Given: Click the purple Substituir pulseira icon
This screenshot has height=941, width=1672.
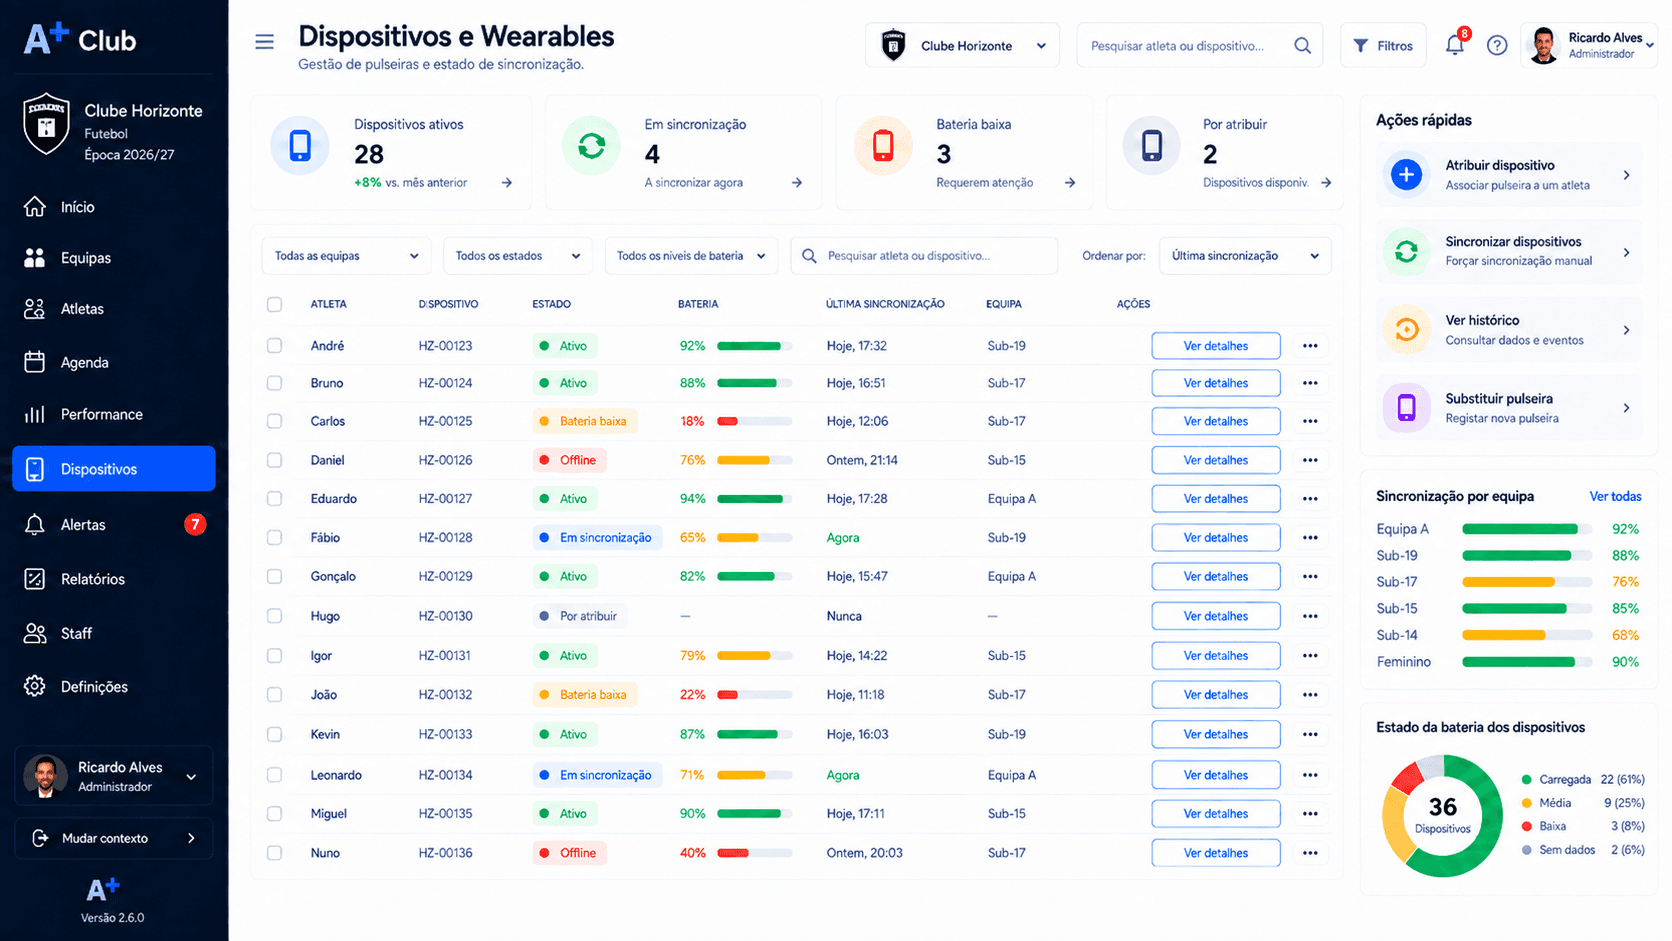Looking at the screenshot, I should click(1406, 407).
